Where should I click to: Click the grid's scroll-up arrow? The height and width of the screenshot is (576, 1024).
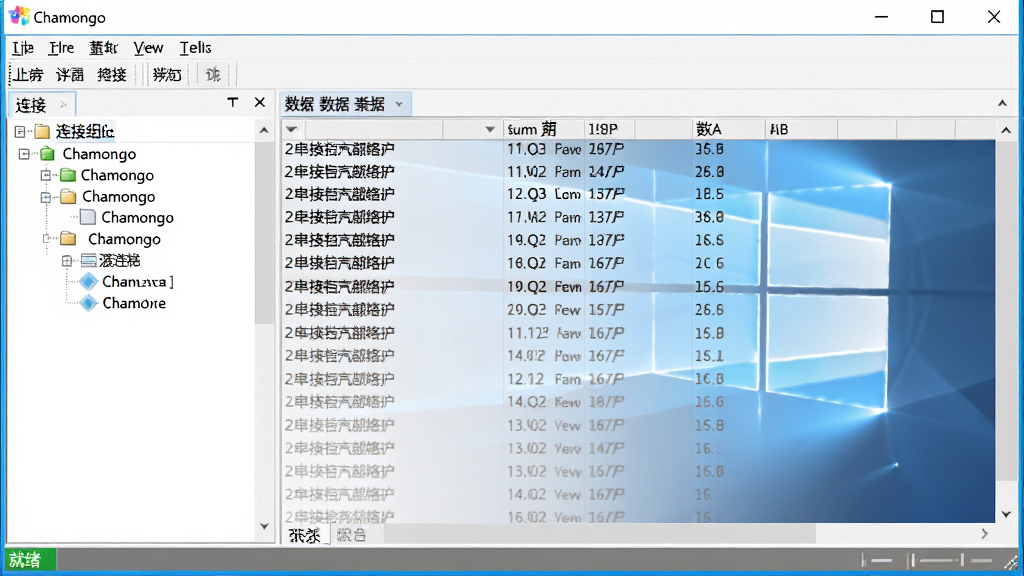tap(1006, 131)
